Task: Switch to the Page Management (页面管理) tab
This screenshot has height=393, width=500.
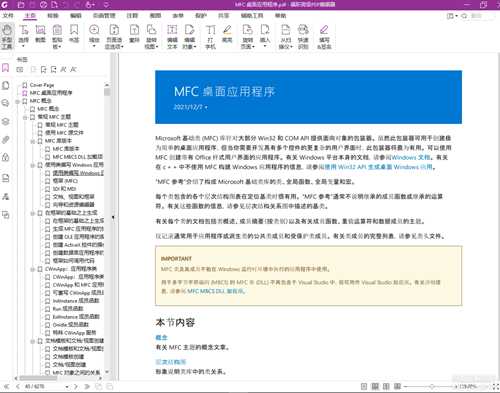Action: click(104, 15)
